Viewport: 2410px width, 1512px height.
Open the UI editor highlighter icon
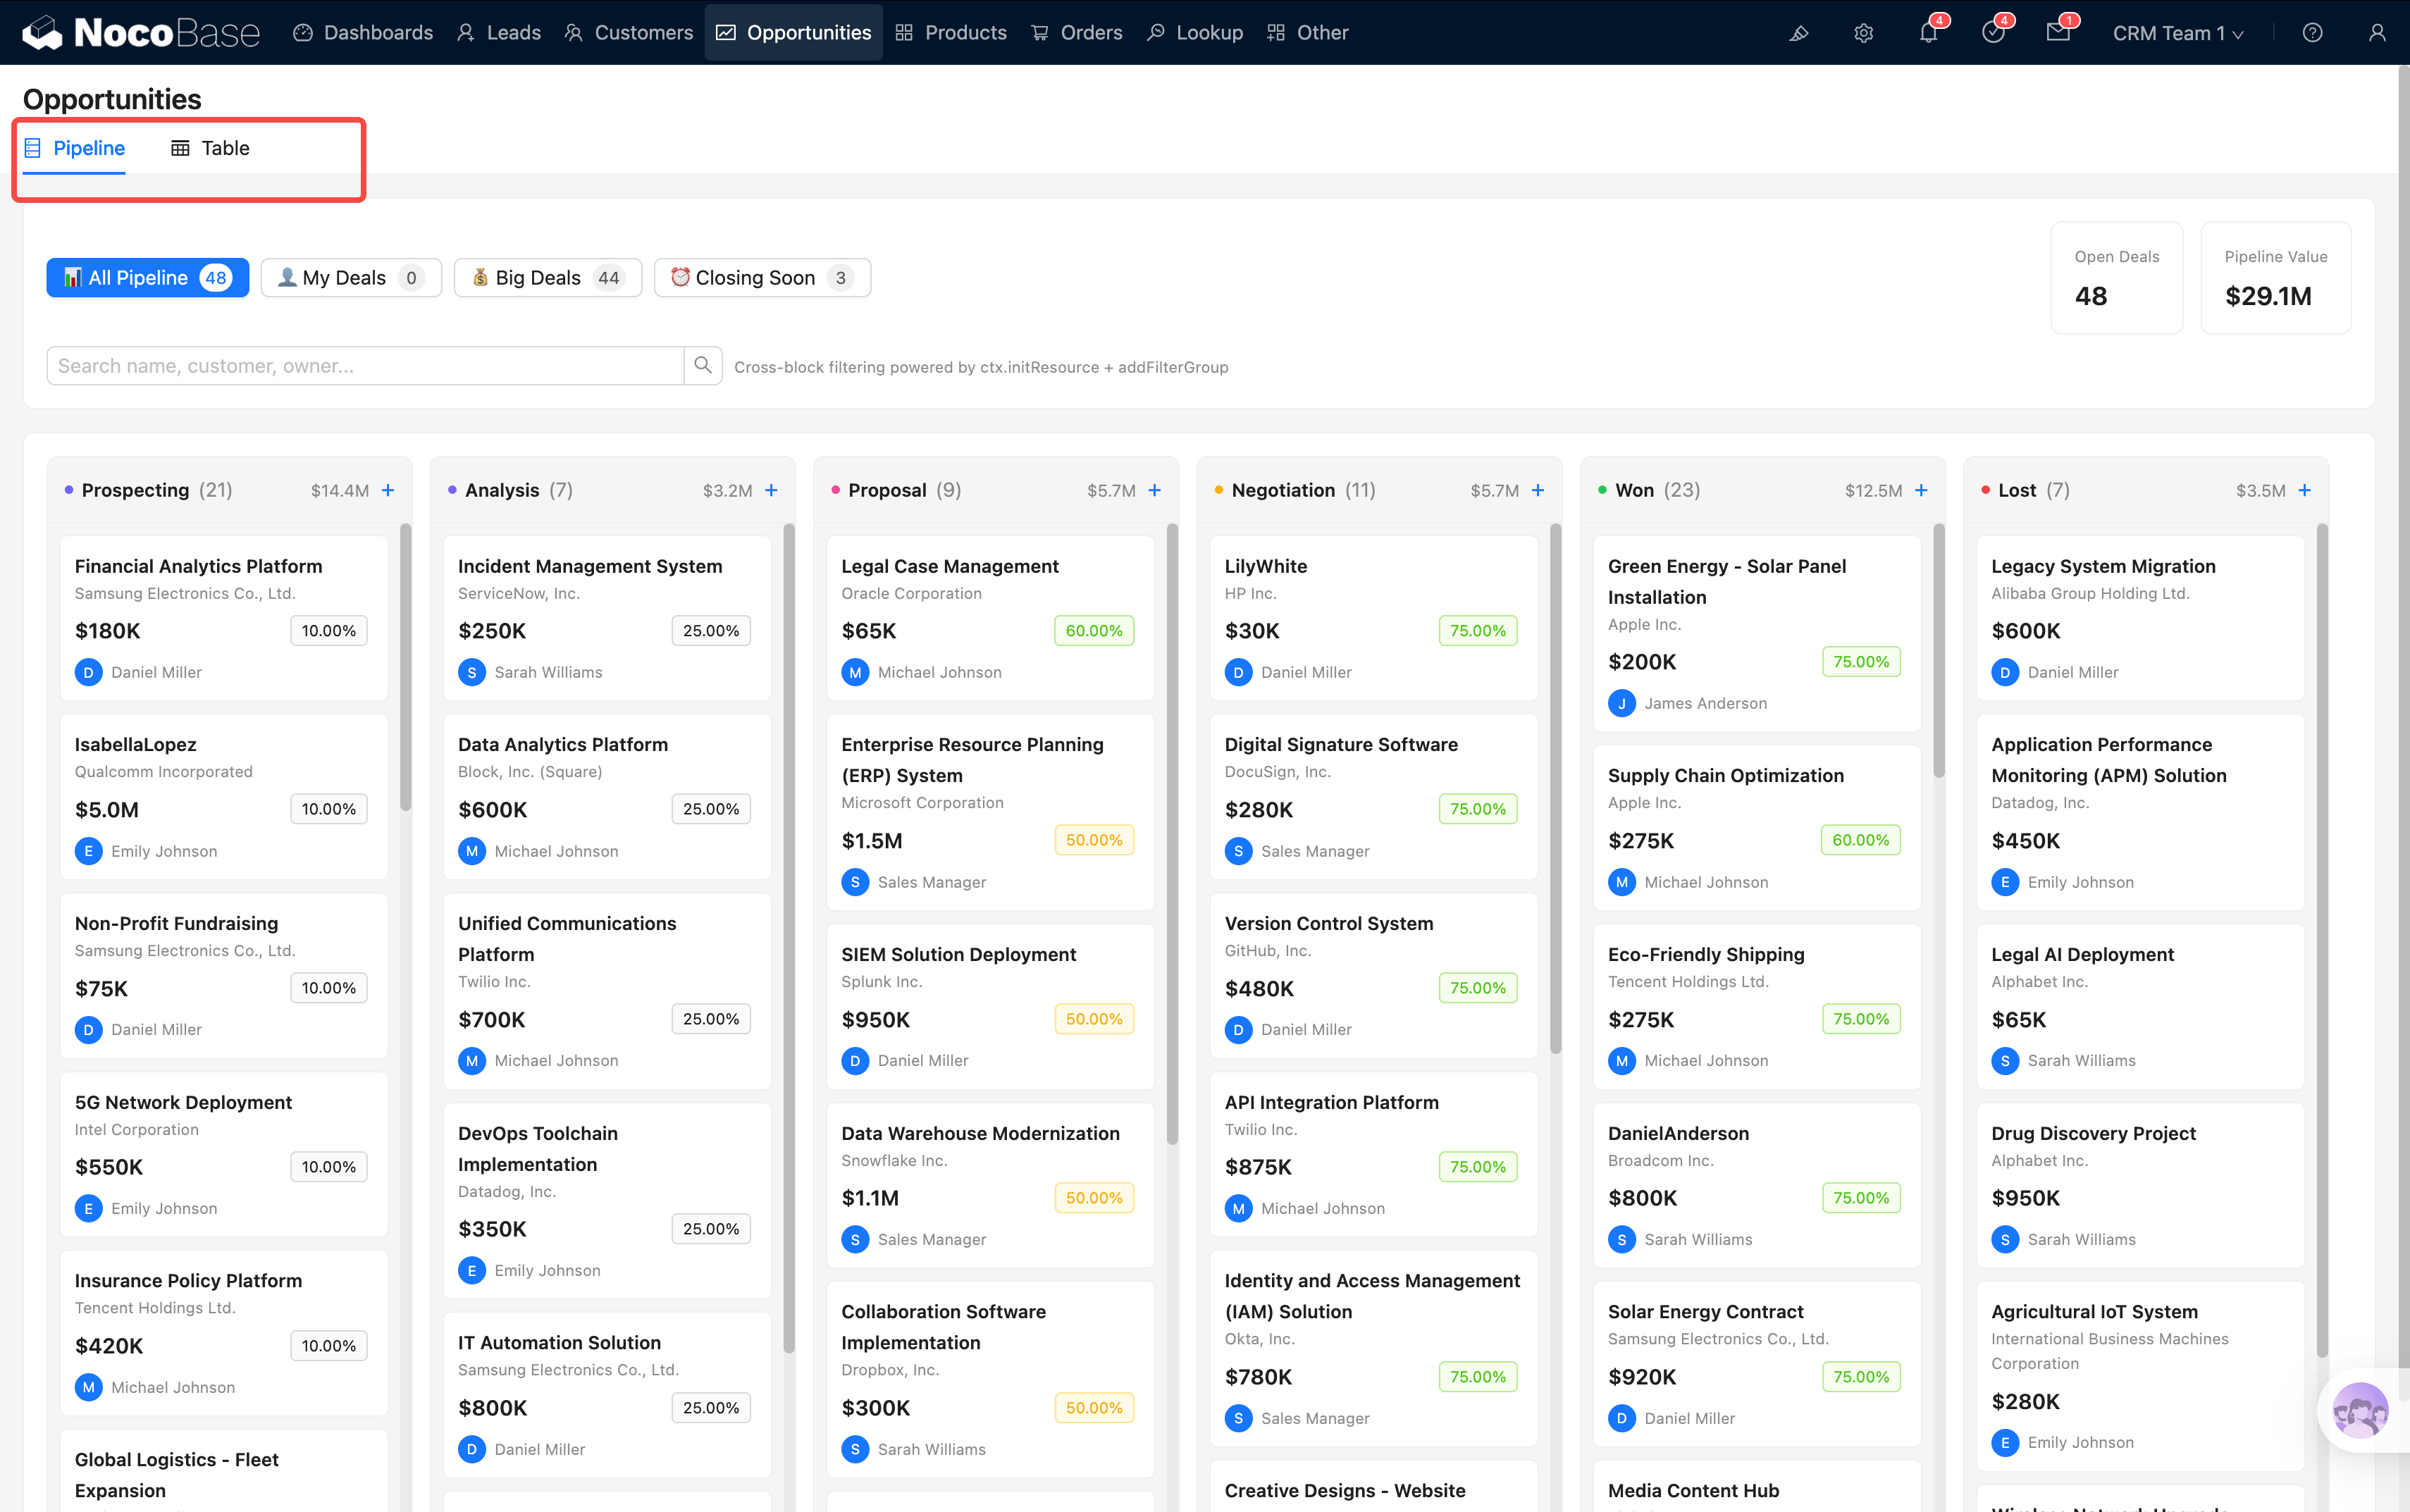click(x=1798, y=33)
